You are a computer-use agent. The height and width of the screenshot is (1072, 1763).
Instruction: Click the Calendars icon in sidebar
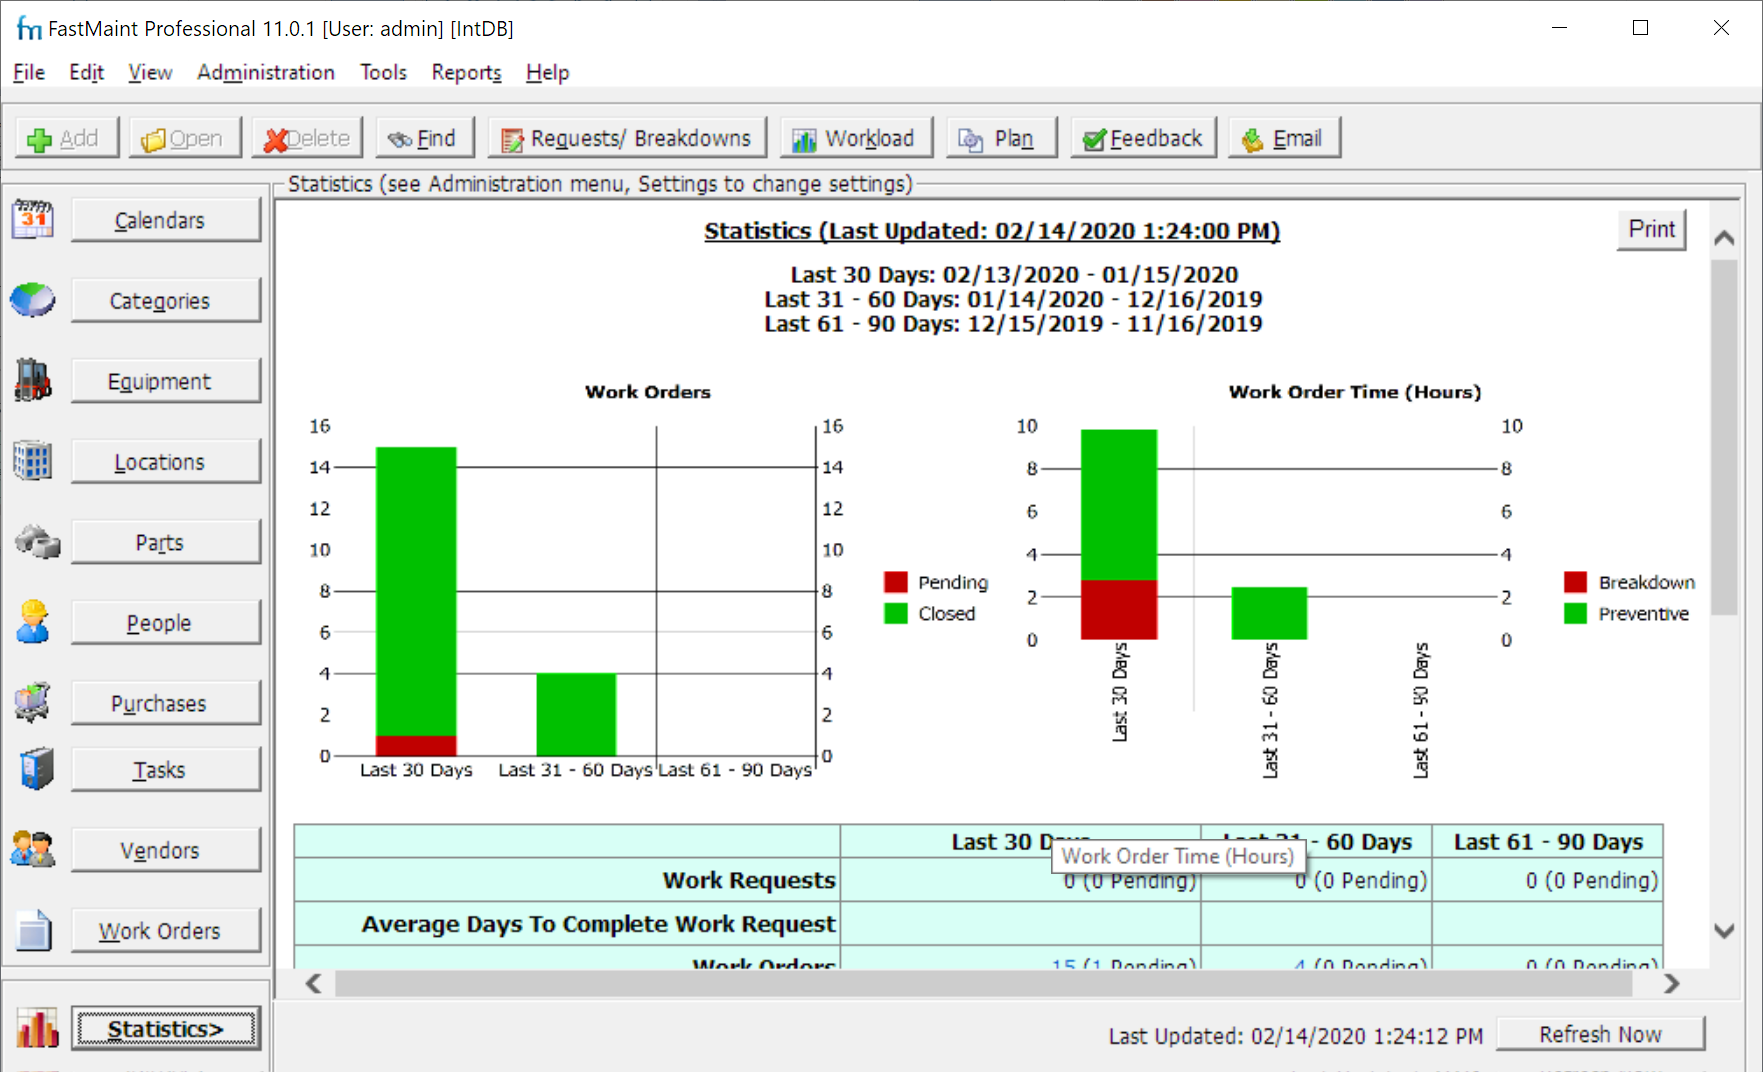[x=33, y=219]
